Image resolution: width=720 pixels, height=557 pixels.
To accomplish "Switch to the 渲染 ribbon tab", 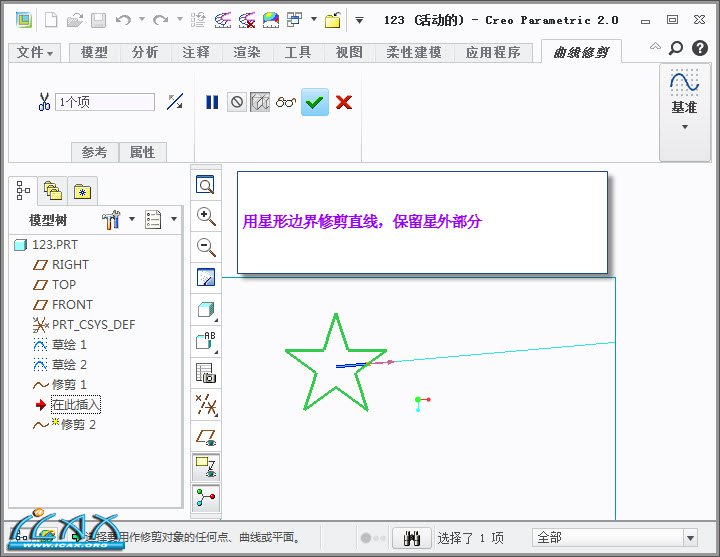I will coord(247,52).
